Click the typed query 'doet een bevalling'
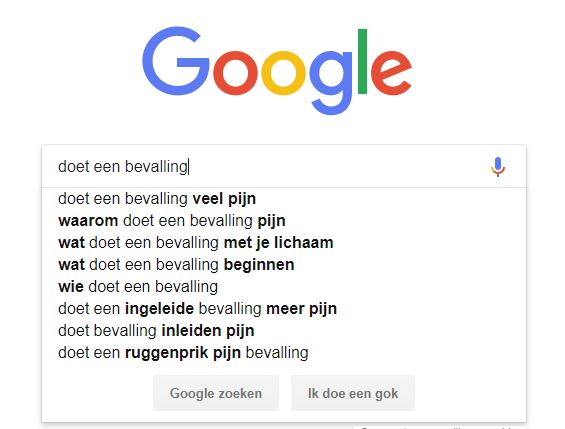The image size is (565, 429). click(123, 166)
